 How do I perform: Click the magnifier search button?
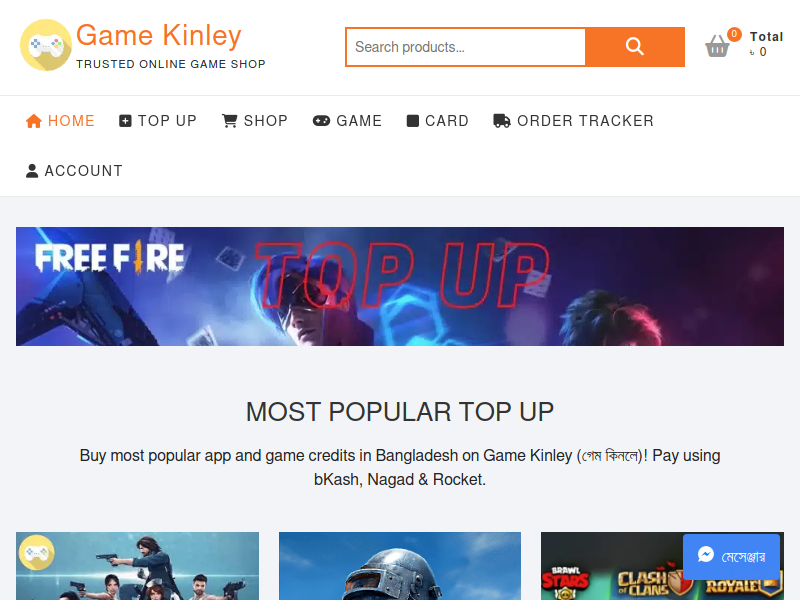[635, 47]
